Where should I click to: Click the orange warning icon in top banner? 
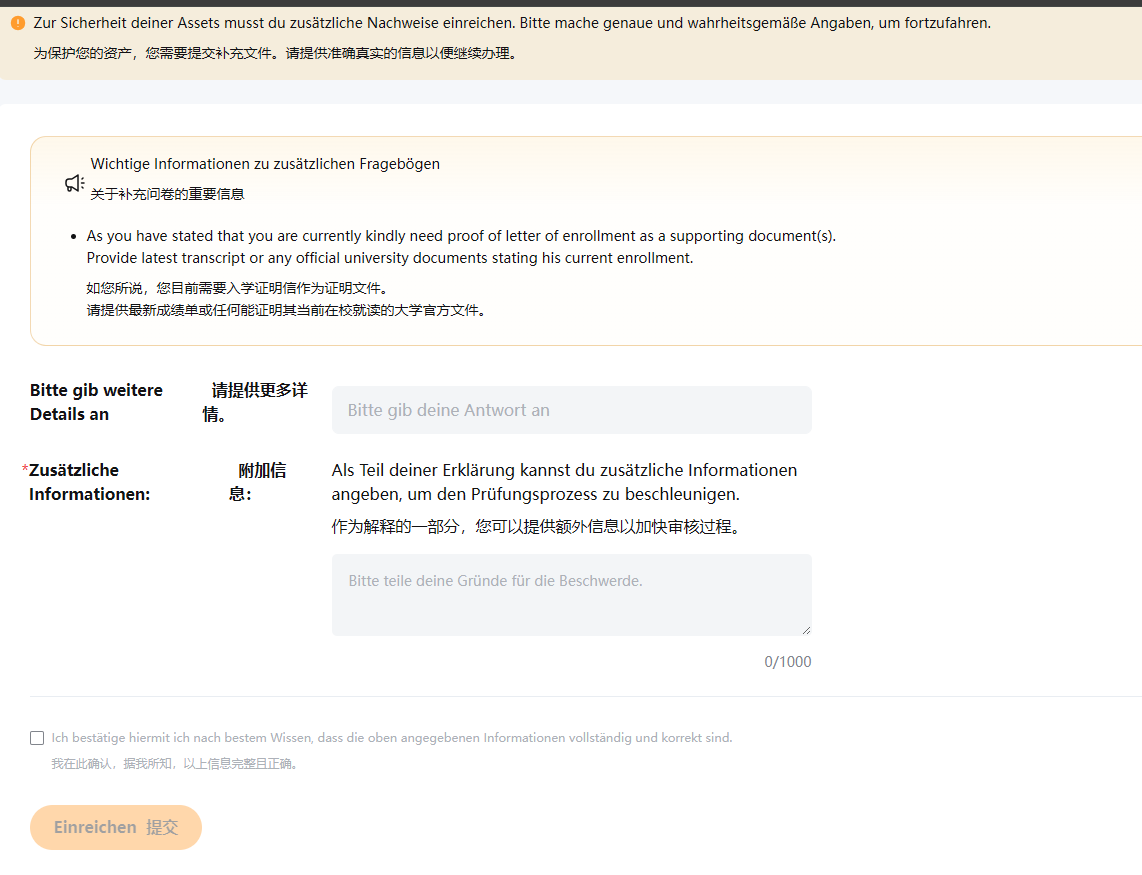pos(17,23)
